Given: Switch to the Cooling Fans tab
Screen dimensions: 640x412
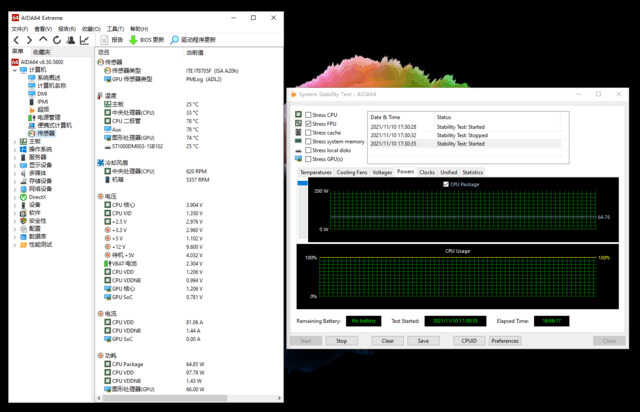Looking at the screenshot, I should point(352,172).
